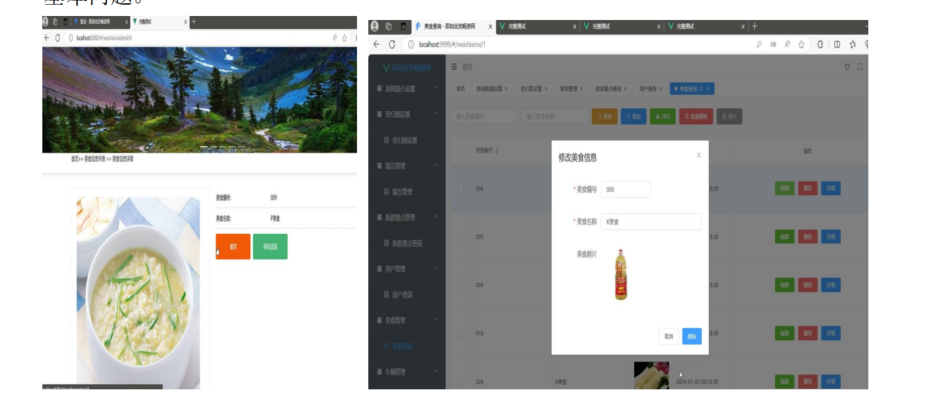Screen dimensions: 936x393
Task: Go back in the left browser window
Action: click(47, 38)
